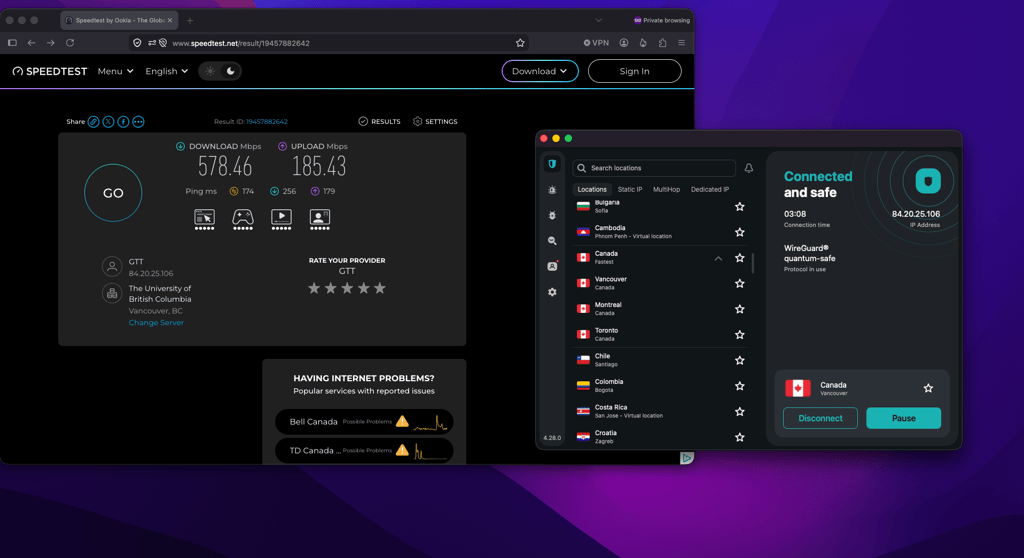The image size is (1024, 558).
Task: Bookmark this page with the star icon
Action: tap(520, 43)
